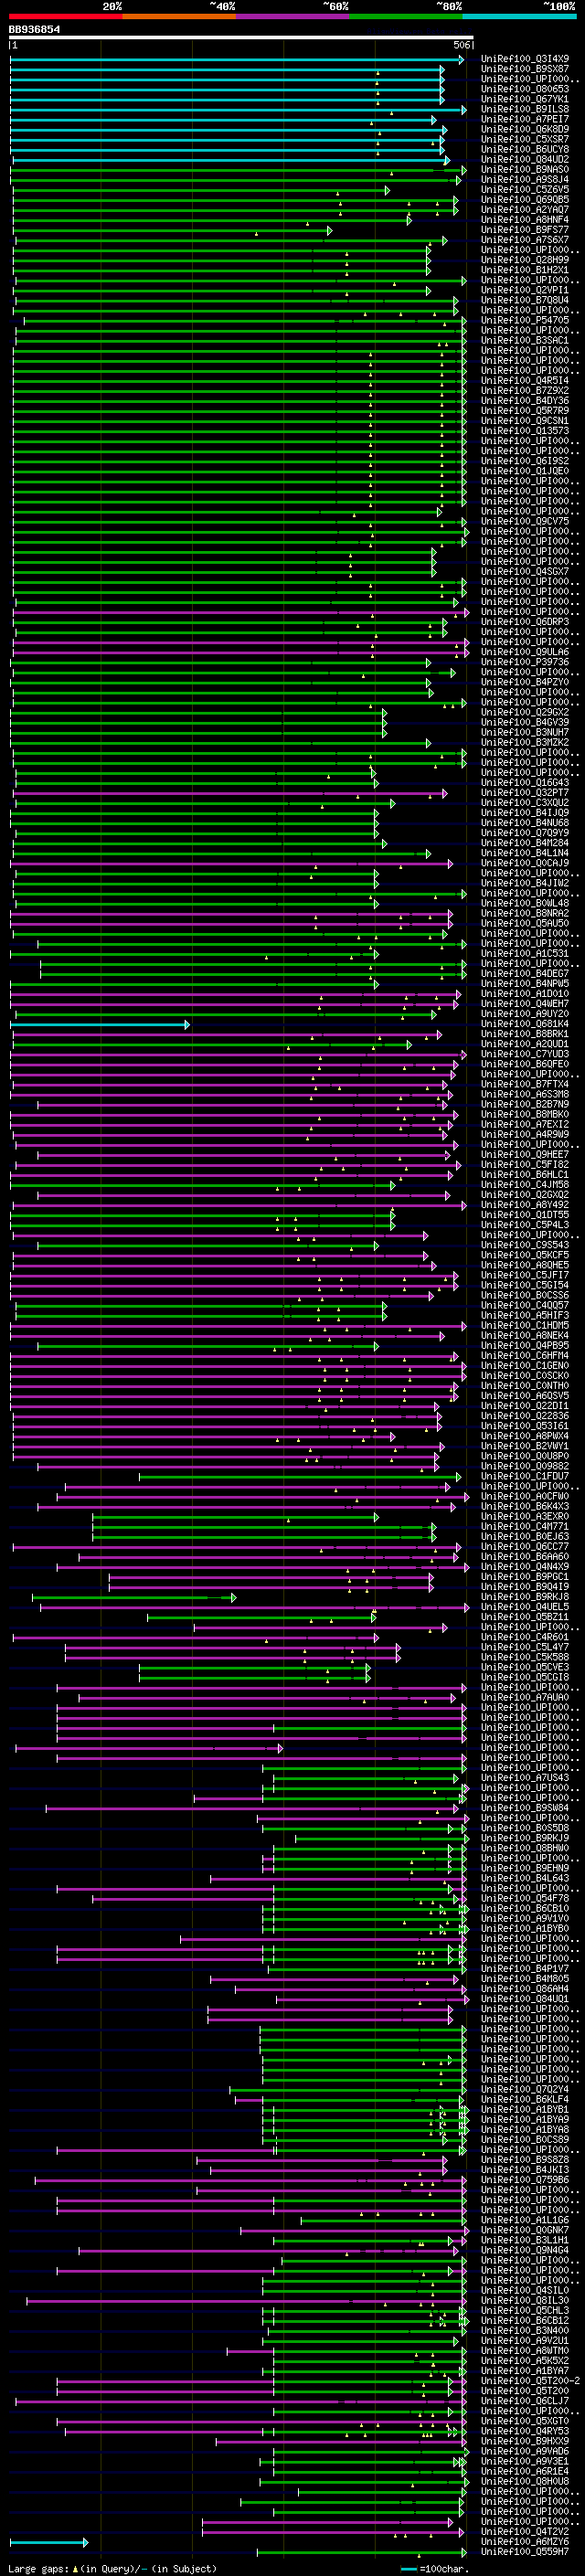Open hit UniRef100_B3SAC1
Viewport: 585px width, 2576px height.
coord(524,340)
